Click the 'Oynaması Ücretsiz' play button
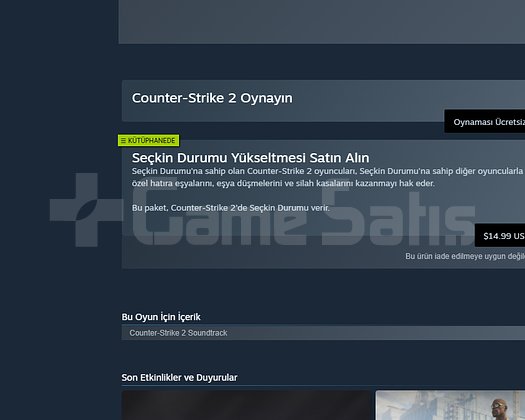 484,121
